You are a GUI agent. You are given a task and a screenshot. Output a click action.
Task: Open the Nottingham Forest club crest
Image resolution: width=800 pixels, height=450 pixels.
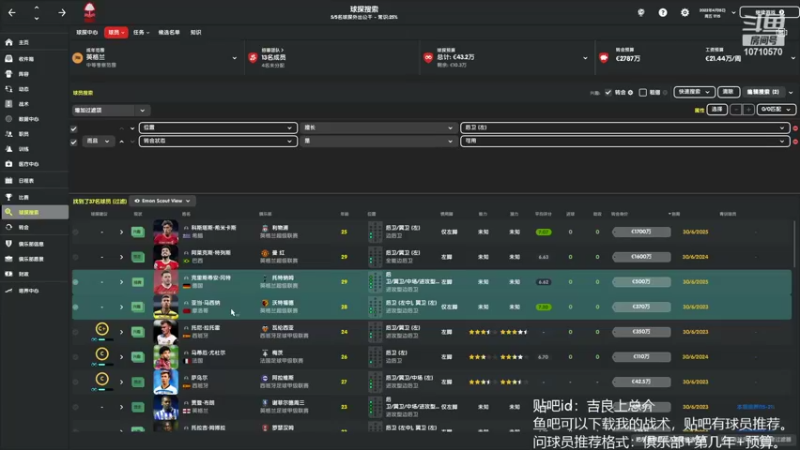pyautogui.click(x=89, y=12)
